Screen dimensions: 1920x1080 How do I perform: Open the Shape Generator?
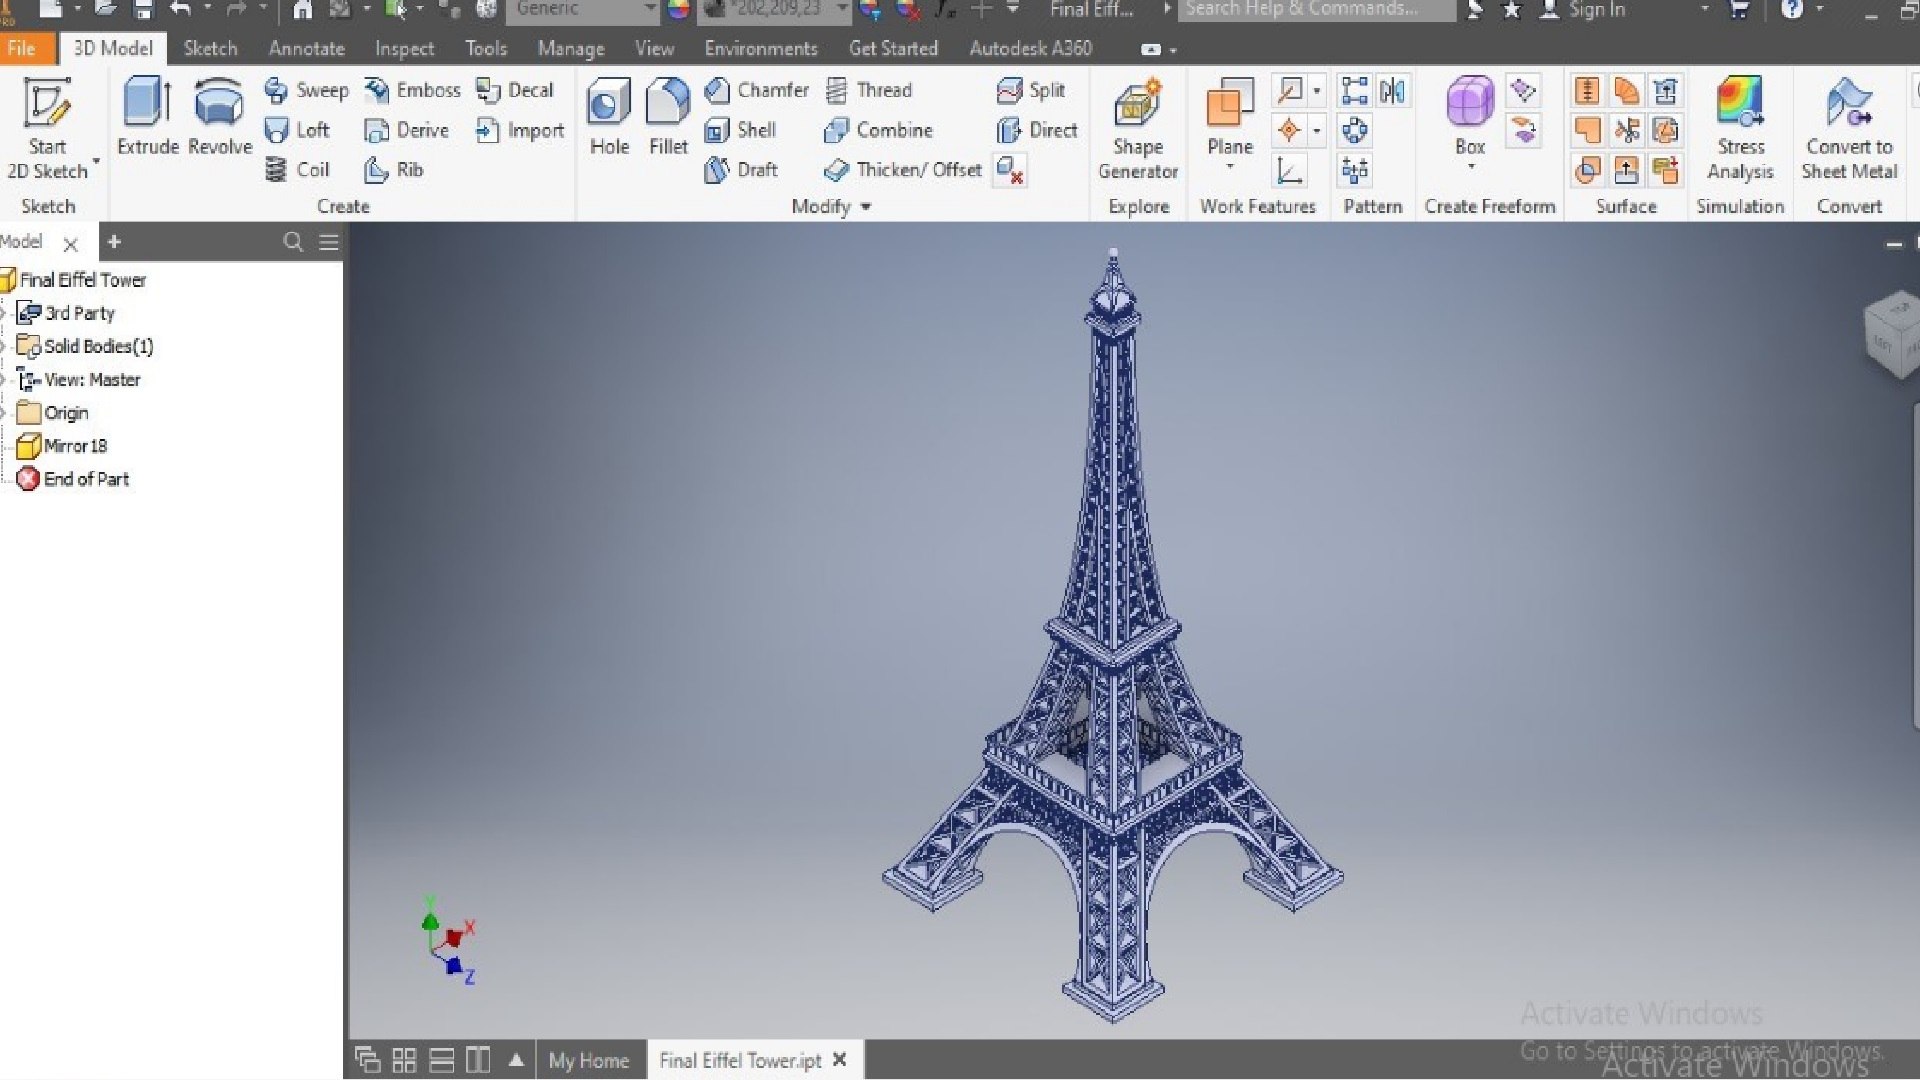1138,128
